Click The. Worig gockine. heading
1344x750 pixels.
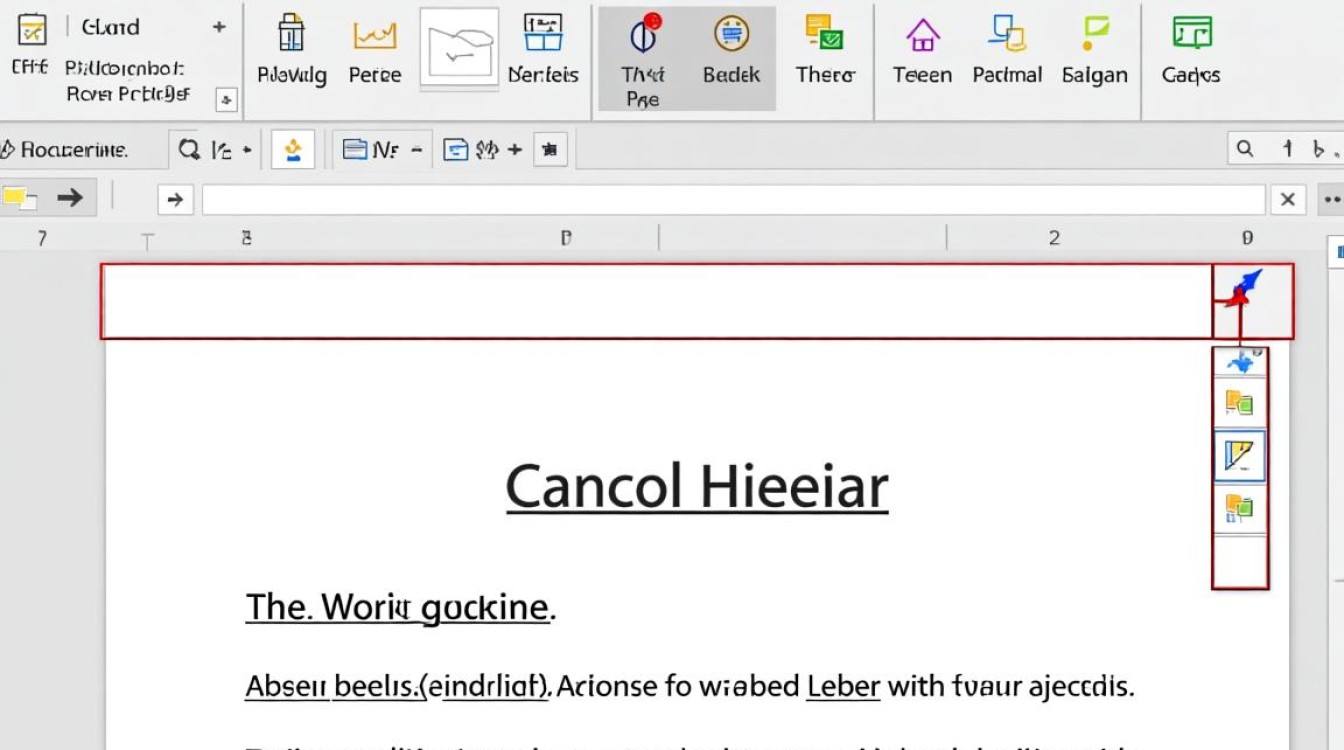coord(401,607)
